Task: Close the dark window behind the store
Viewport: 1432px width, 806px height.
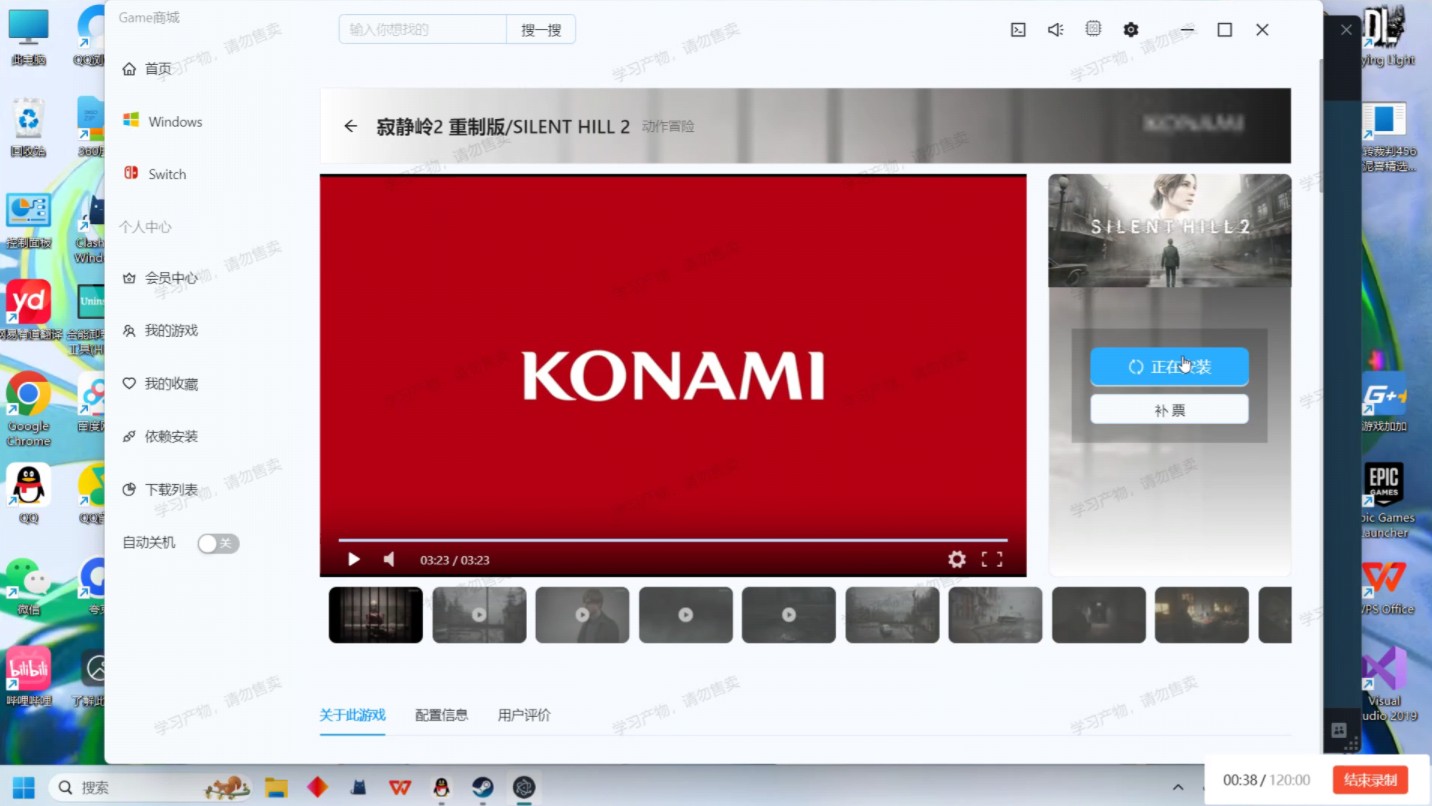Action: pos(1346,30)
